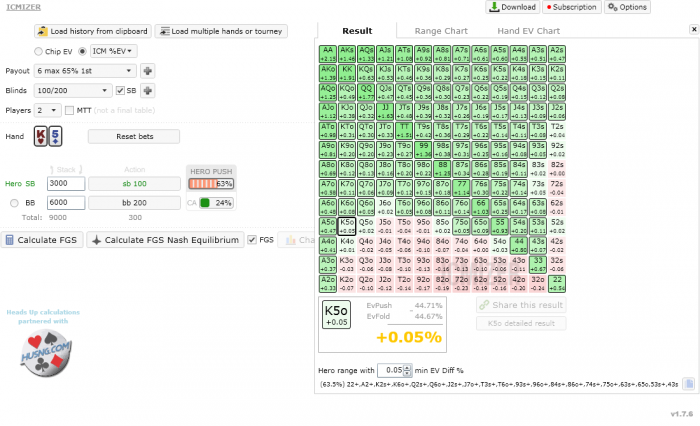Image resolution: width=700 pixels, height=426 pixels.
Task: Click Calculate FGS Nash Equilibrium
Action: pos(165,240)
